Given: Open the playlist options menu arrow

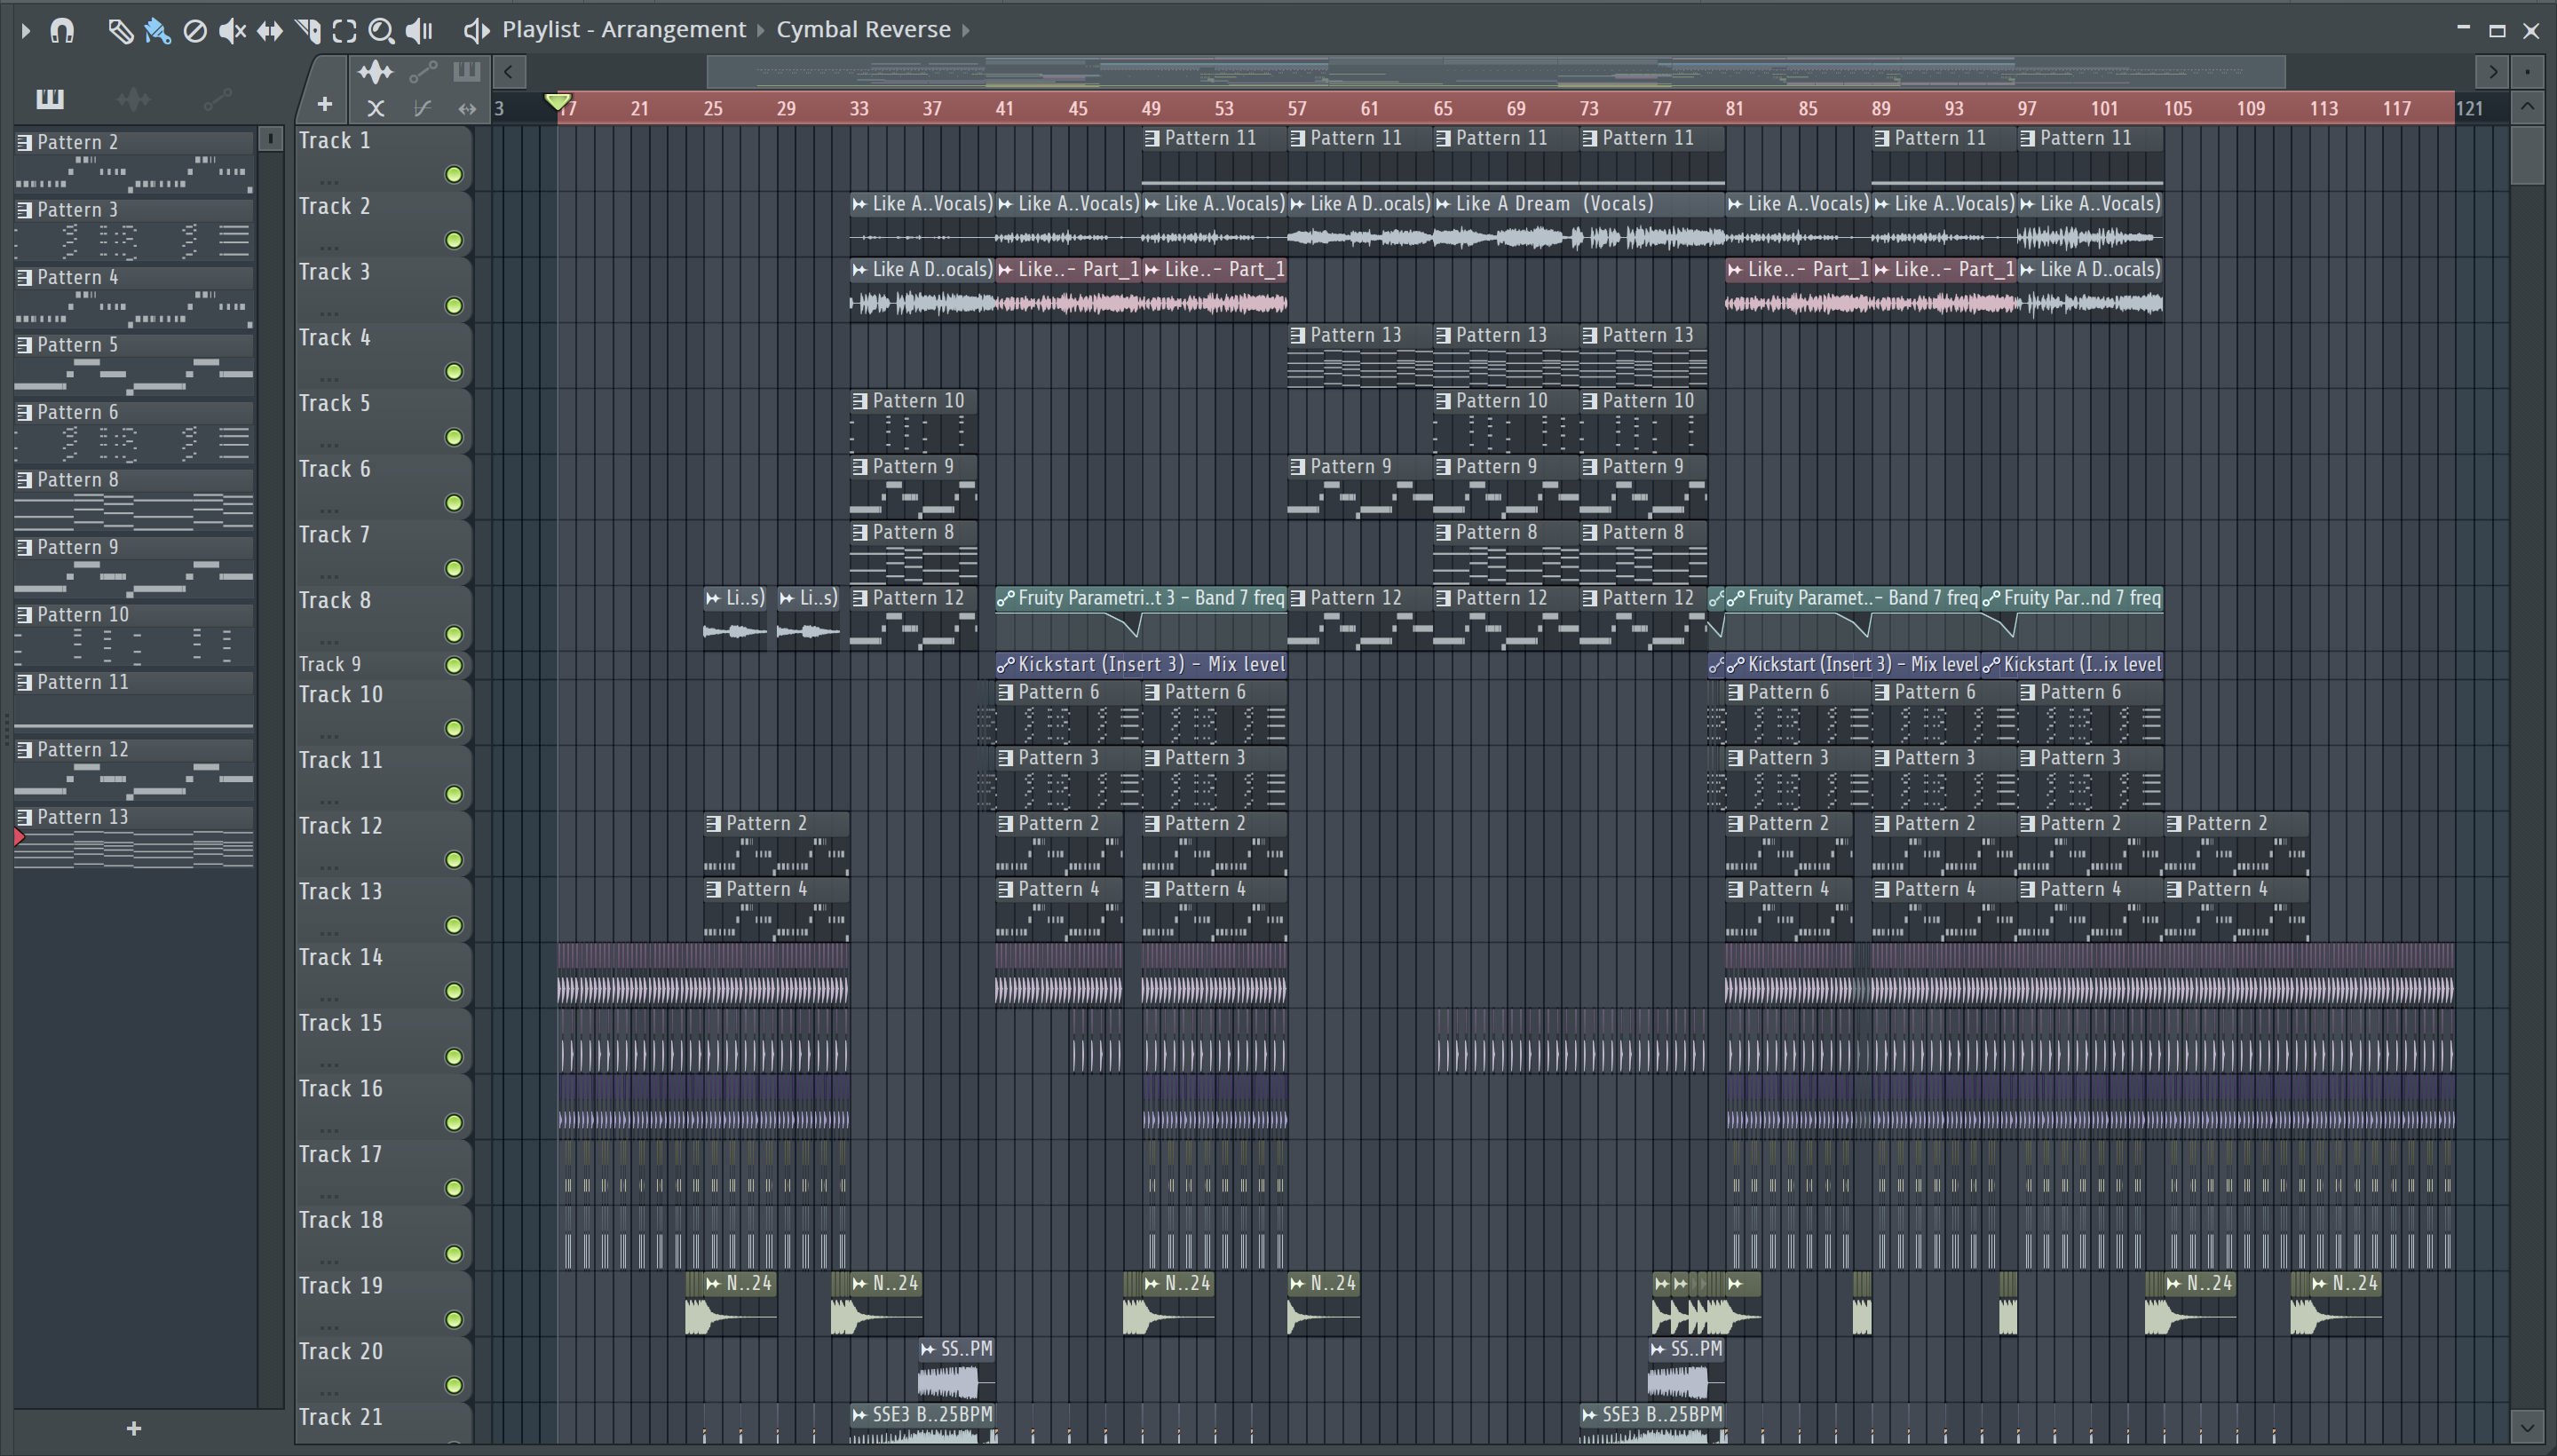Looking at the screenshot, I should click(26, 30).
